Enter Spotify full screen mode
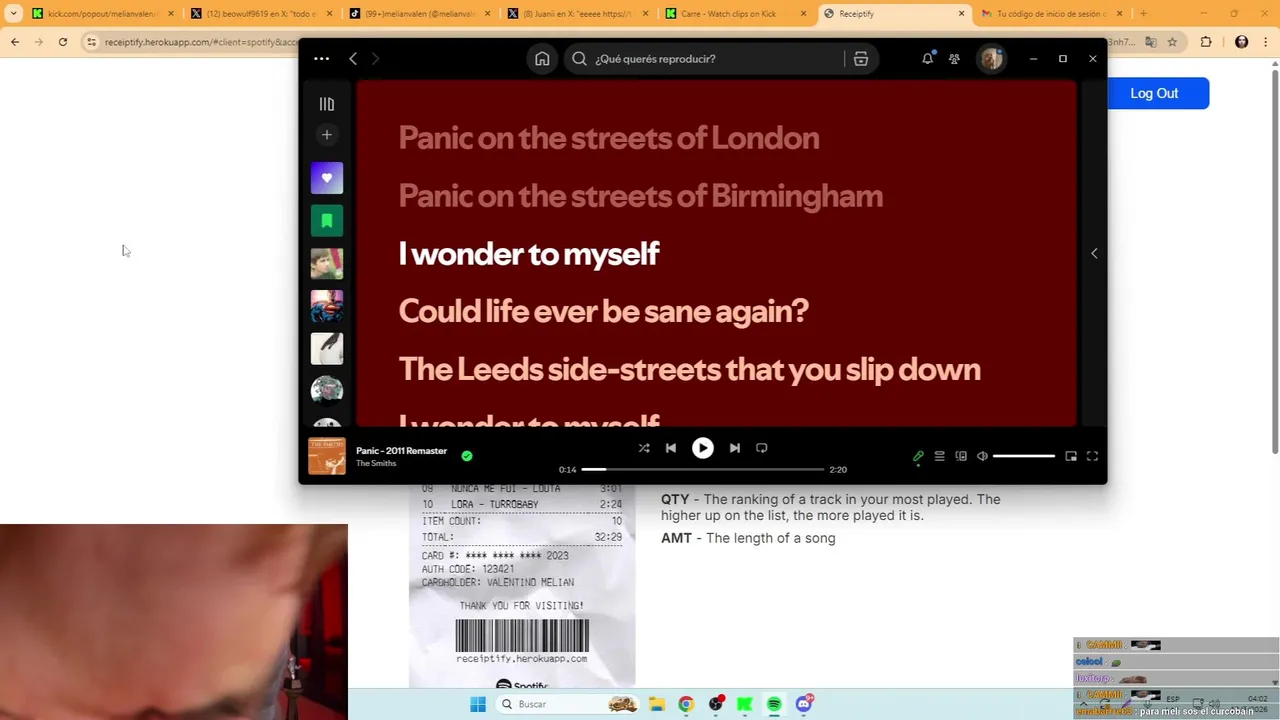The height and width of the screenshot is (720, 1280). point(1092,457)
